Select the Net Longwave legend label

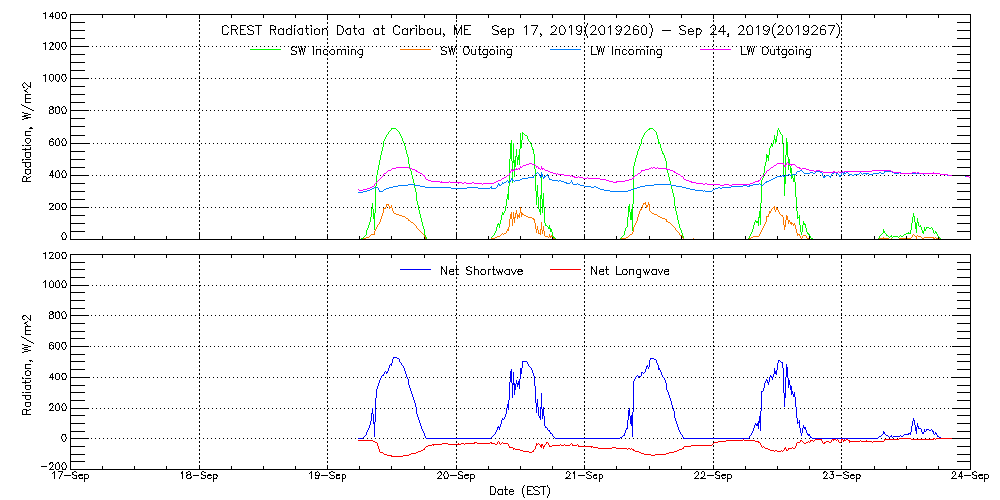tap(630, 270)
